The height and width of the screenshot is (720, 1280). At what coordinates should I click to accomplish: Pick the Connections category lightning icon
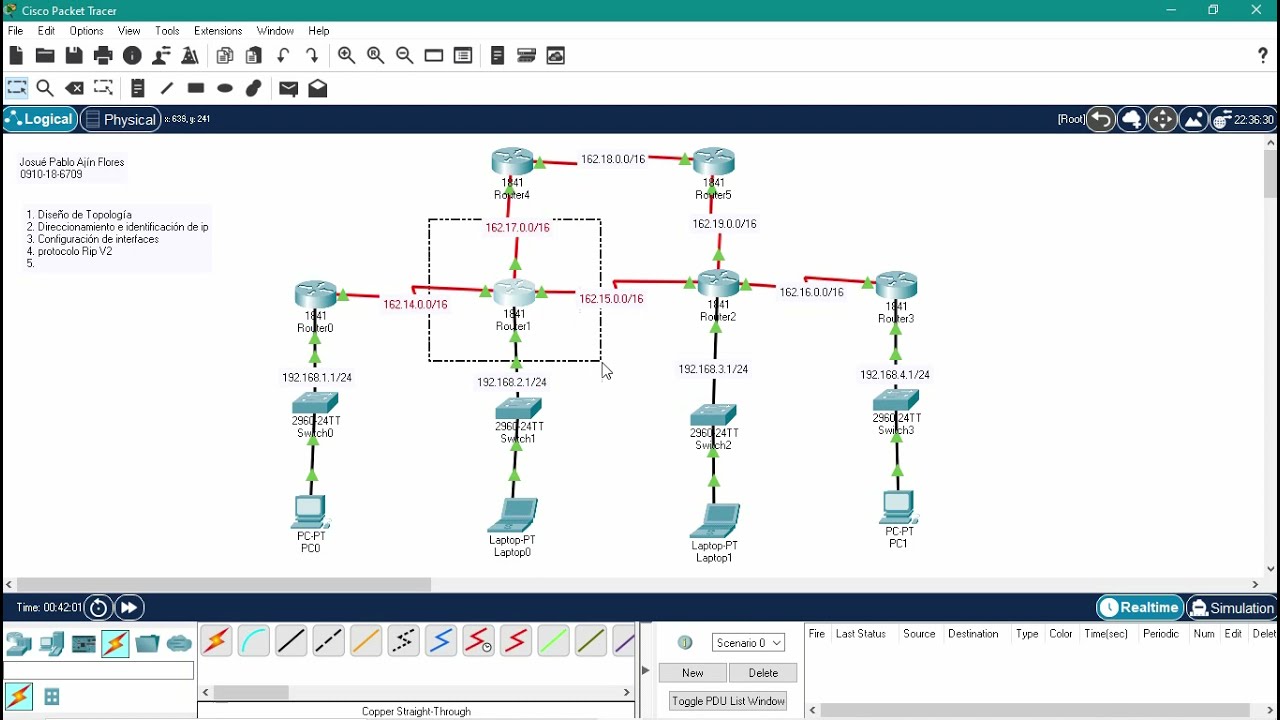(x=115, y=644)
